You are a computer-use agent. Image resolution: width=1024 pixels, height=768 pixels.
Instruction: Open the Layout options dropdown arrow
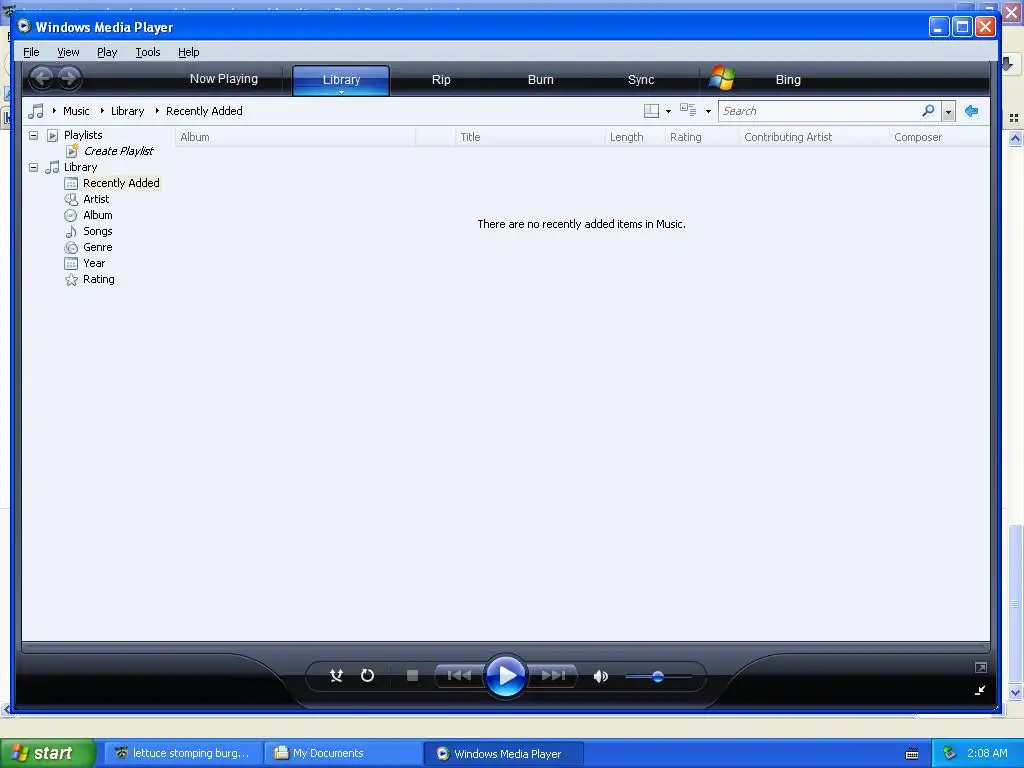click(x=668, y=112)
